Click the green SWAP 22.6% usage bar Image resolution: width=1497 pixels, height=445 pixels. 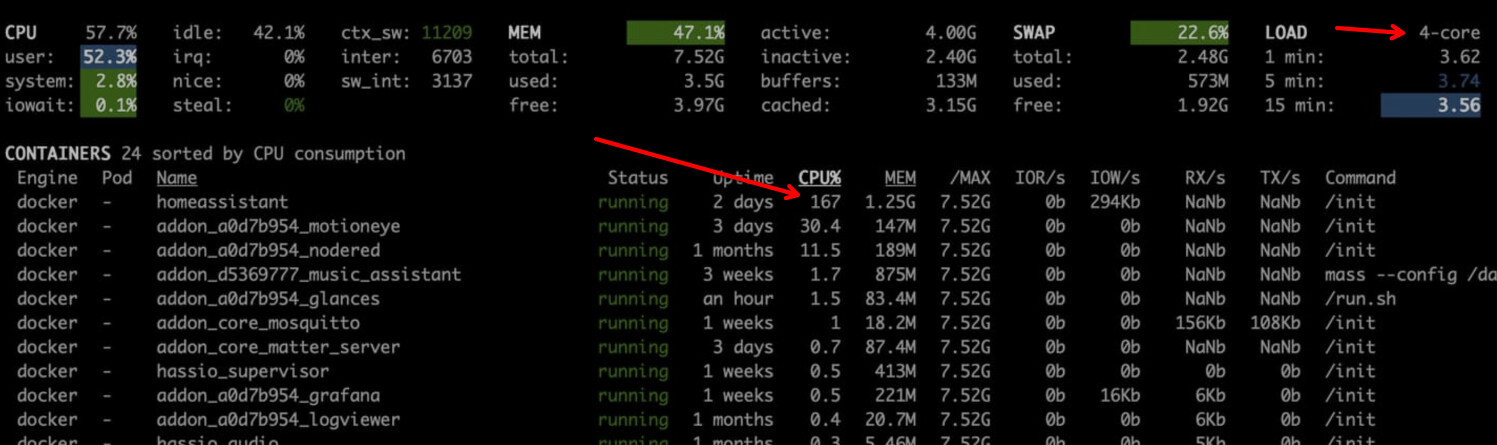(1180, 33)
